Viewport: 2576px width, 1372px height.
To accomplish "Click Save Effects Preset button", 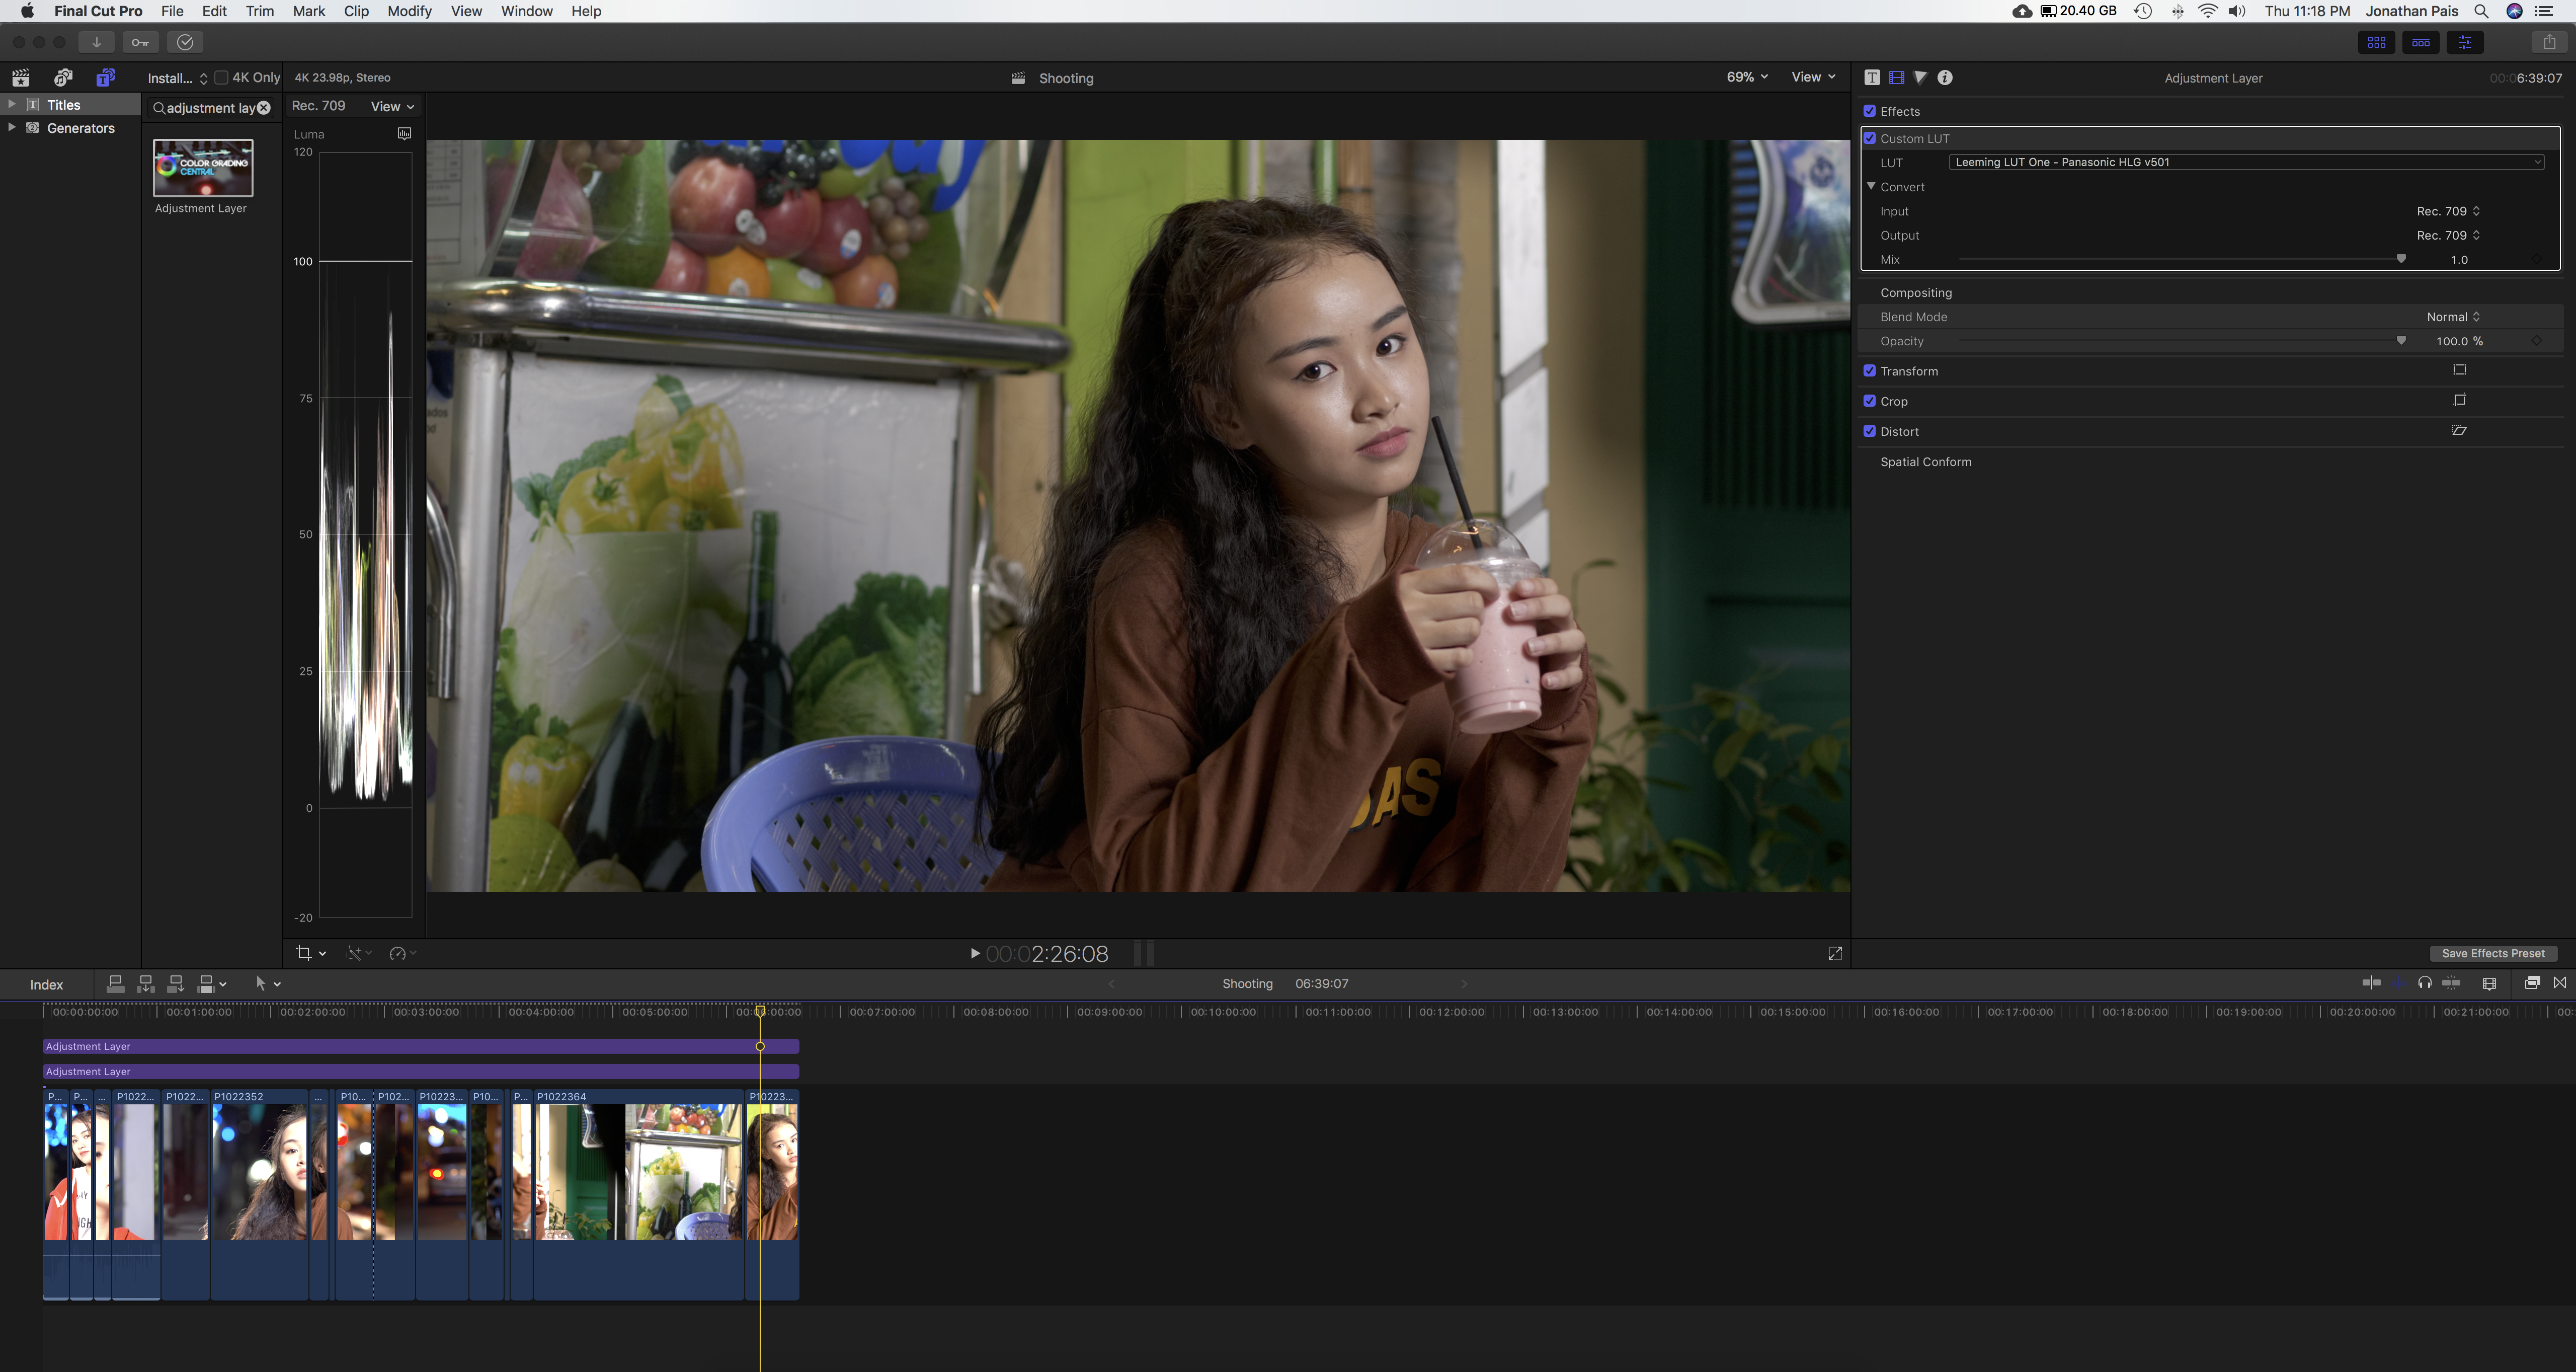I will point(2493,954).
